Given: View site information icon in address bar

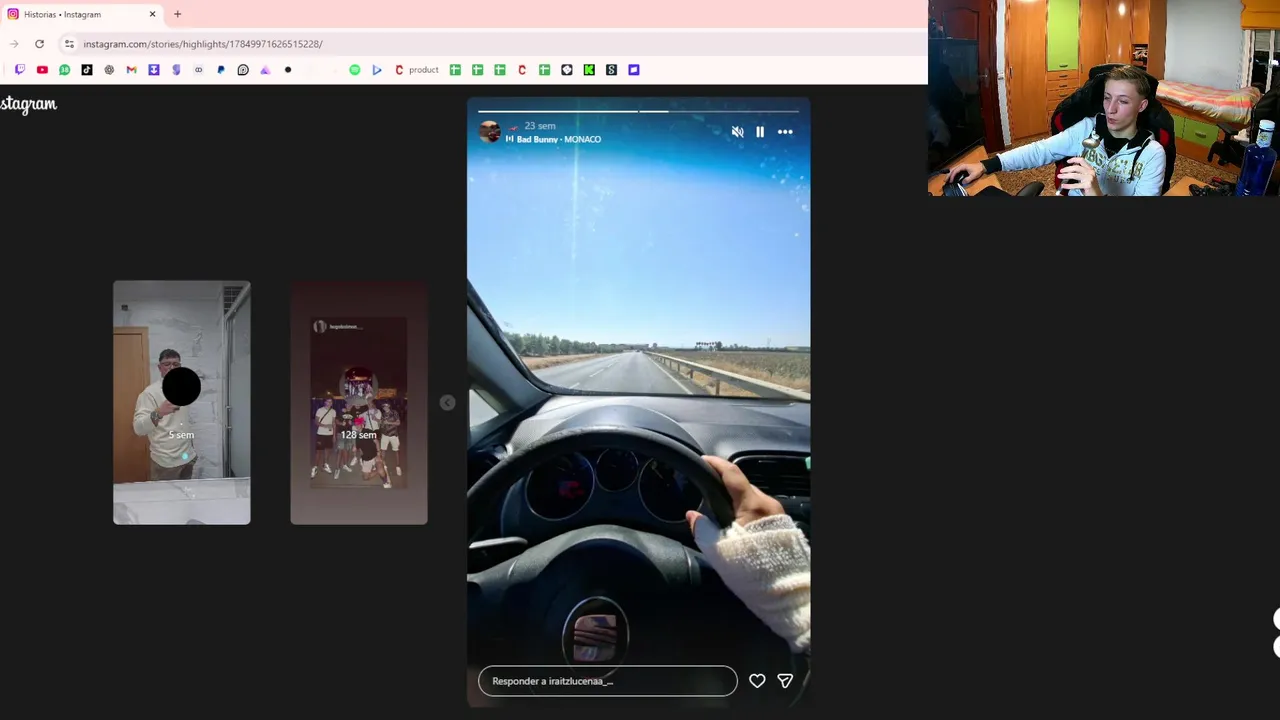Looking at the screenshot, I should pyautogui.click(x=69, y=44).
